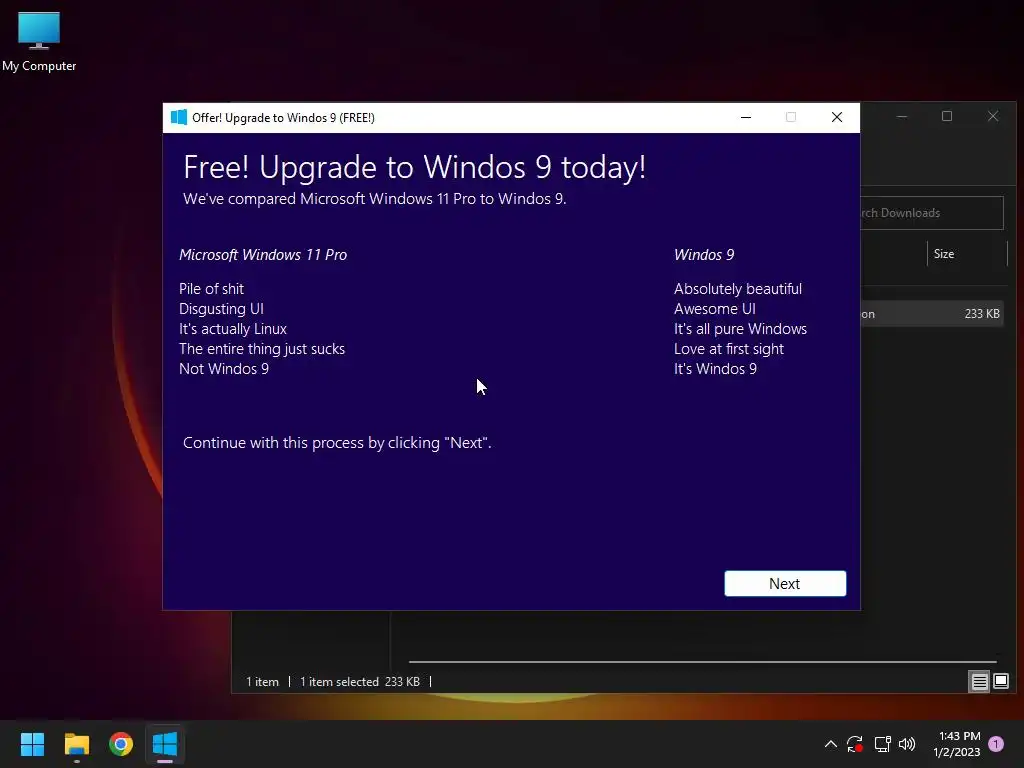Open the notification badge
Viewport: 1024px width, 768px height.
coord(996,744)
